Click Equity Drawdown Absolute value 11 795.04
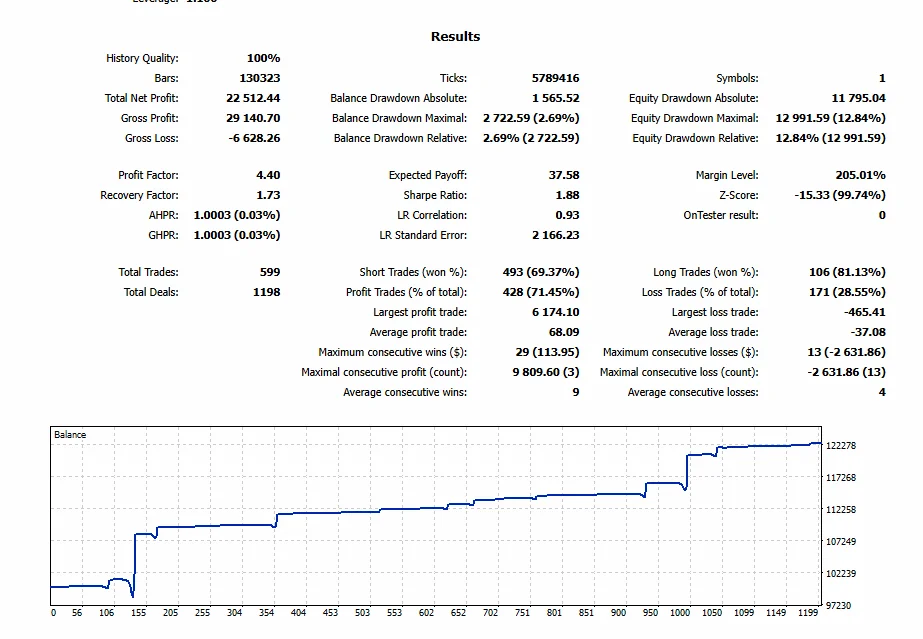The image size is (923, 639). [858, 98]
